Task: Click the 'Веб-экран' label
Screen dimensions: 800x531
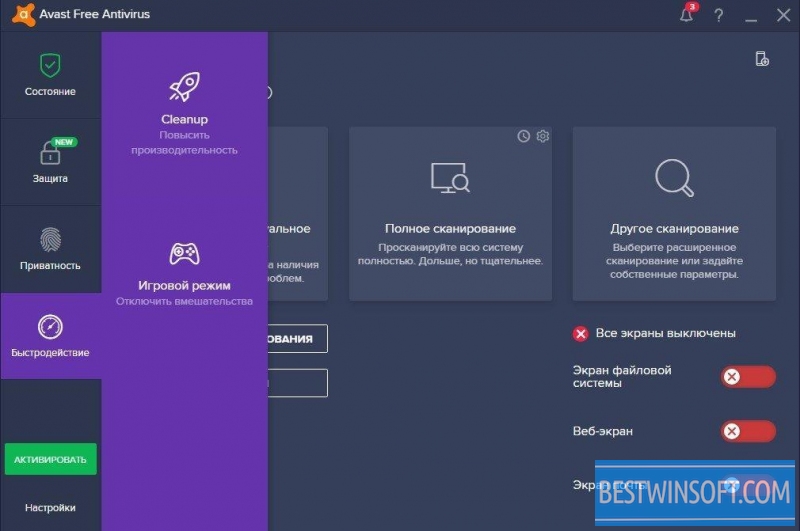Action: click(603, 431)
